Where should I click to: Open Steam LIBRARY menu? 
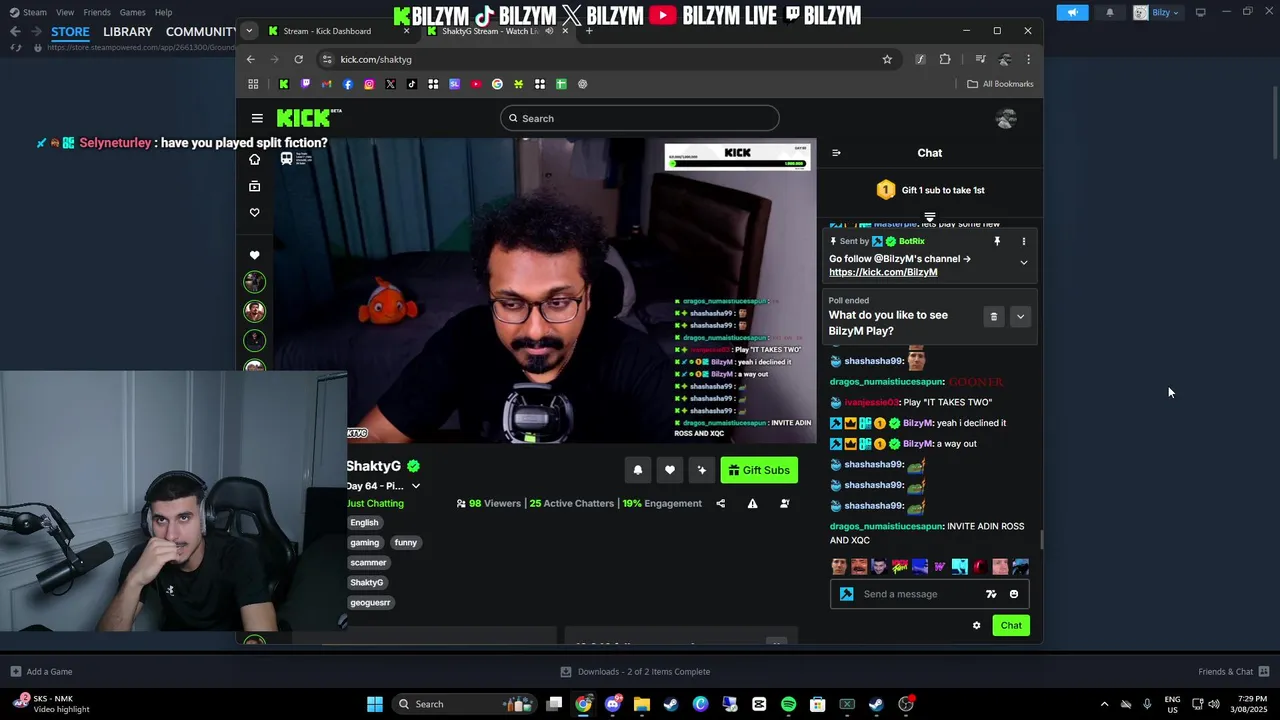point(128,32)
